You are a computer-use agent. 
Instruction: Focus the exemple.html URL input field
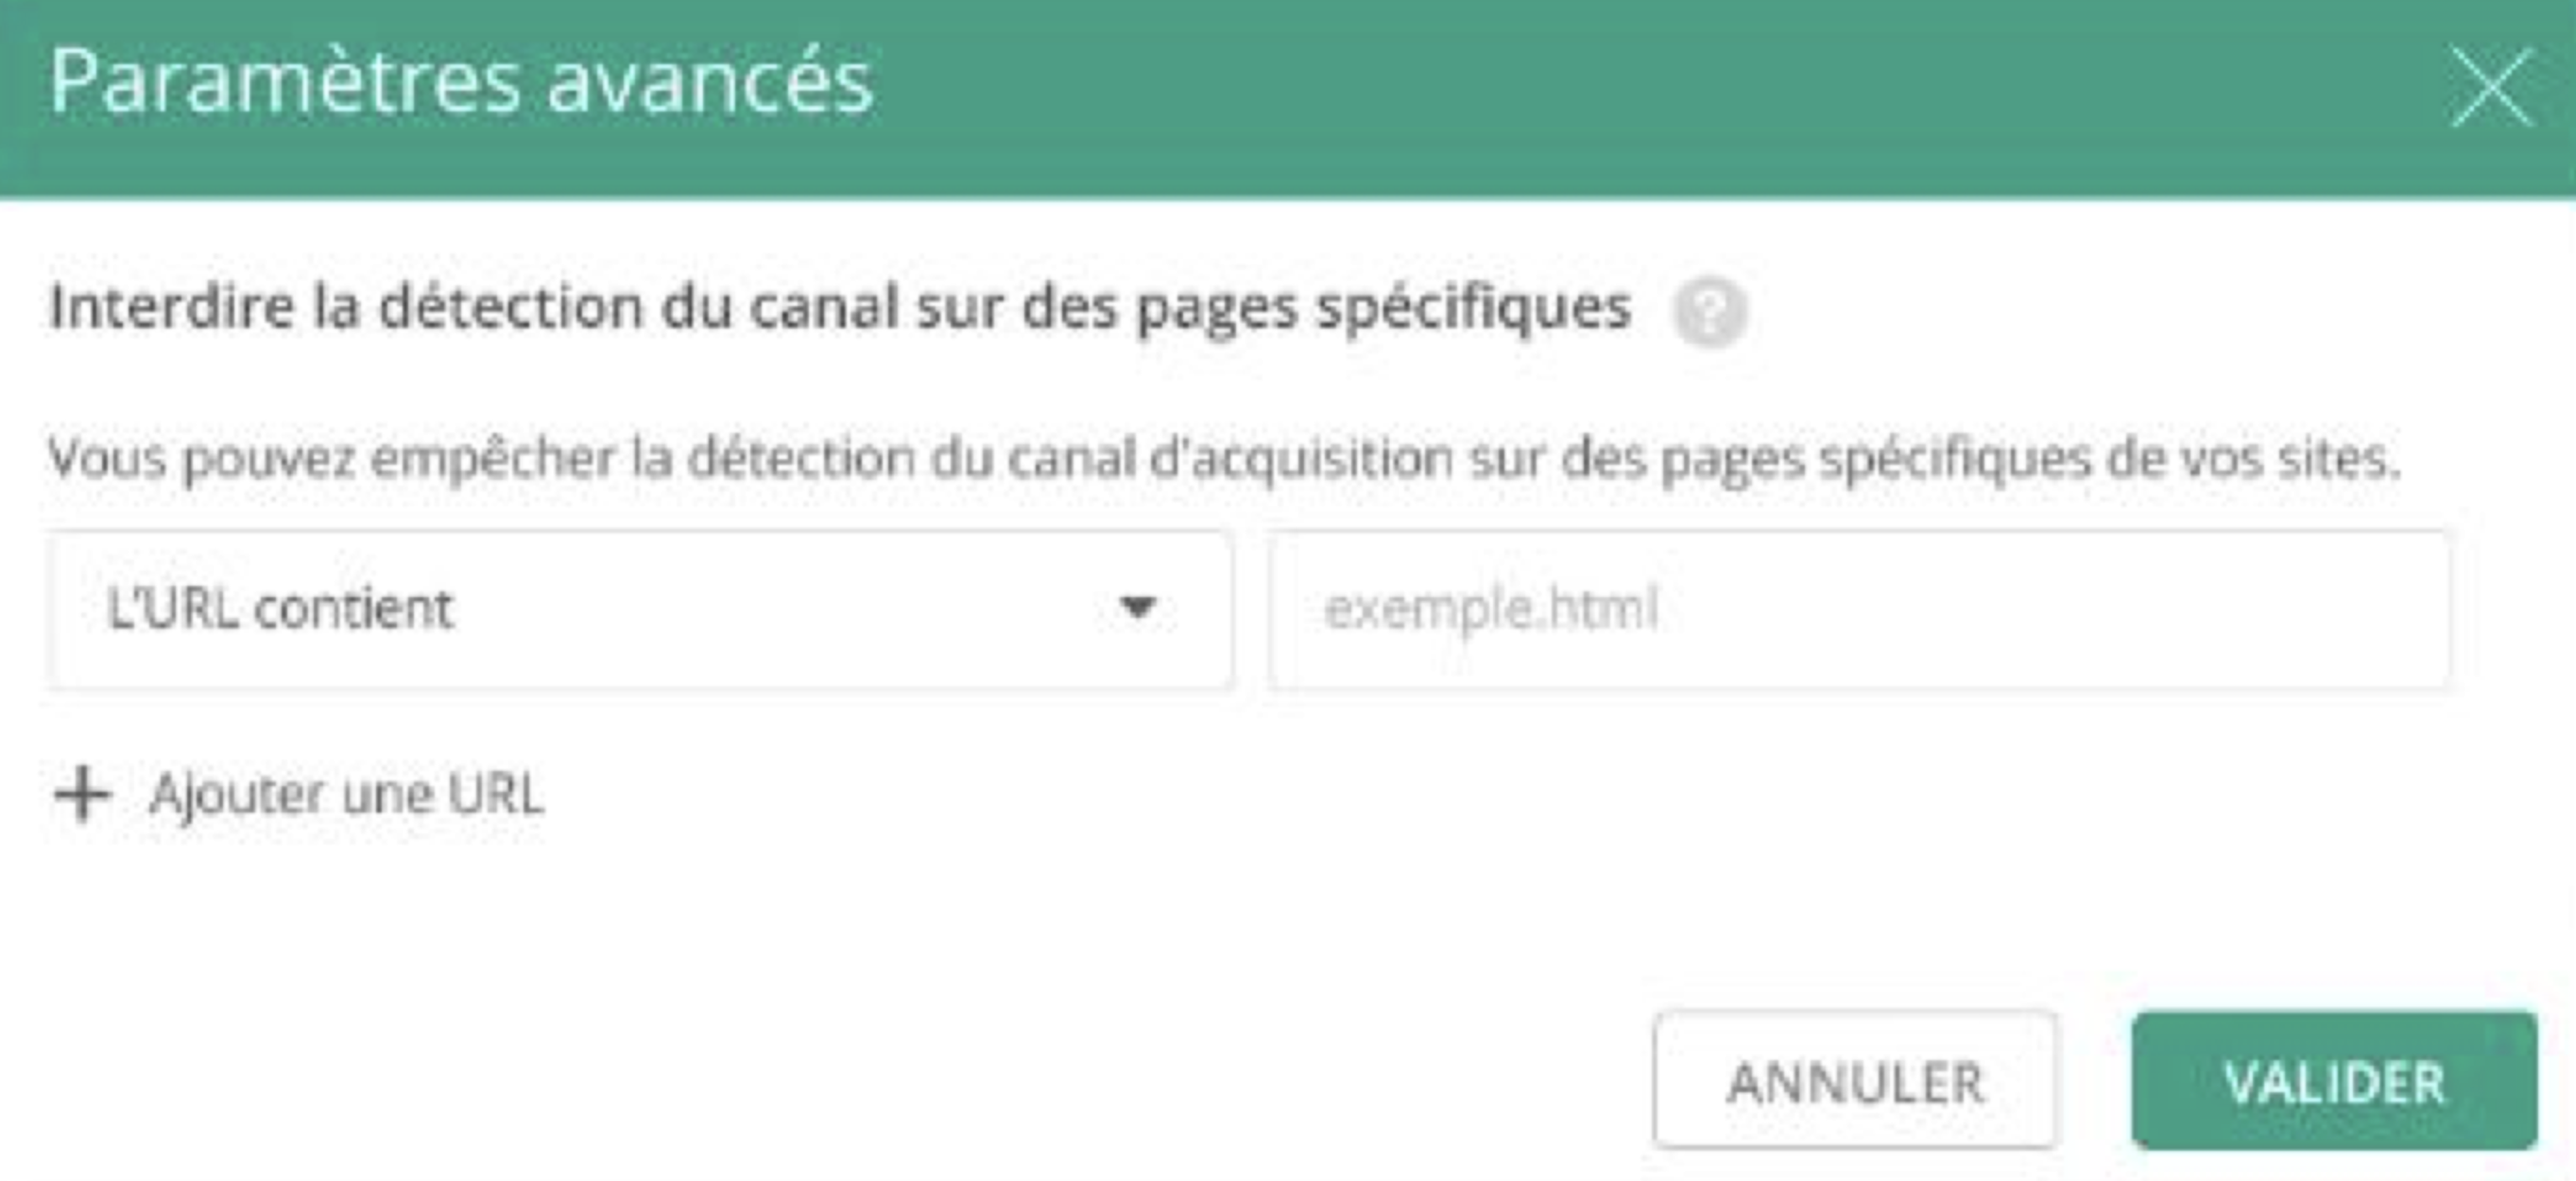(x=1860, y=610)
